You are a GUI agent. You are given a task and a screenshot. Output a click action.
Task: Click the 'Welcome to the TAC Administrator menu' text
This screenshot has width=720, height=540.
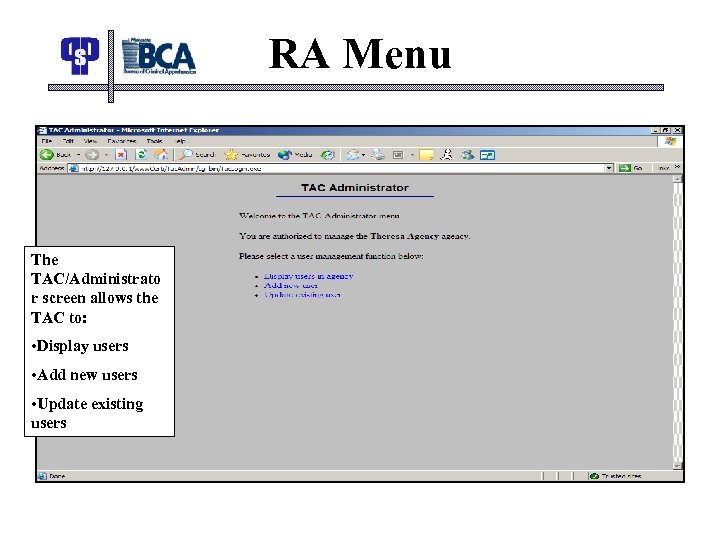[319, 215]
